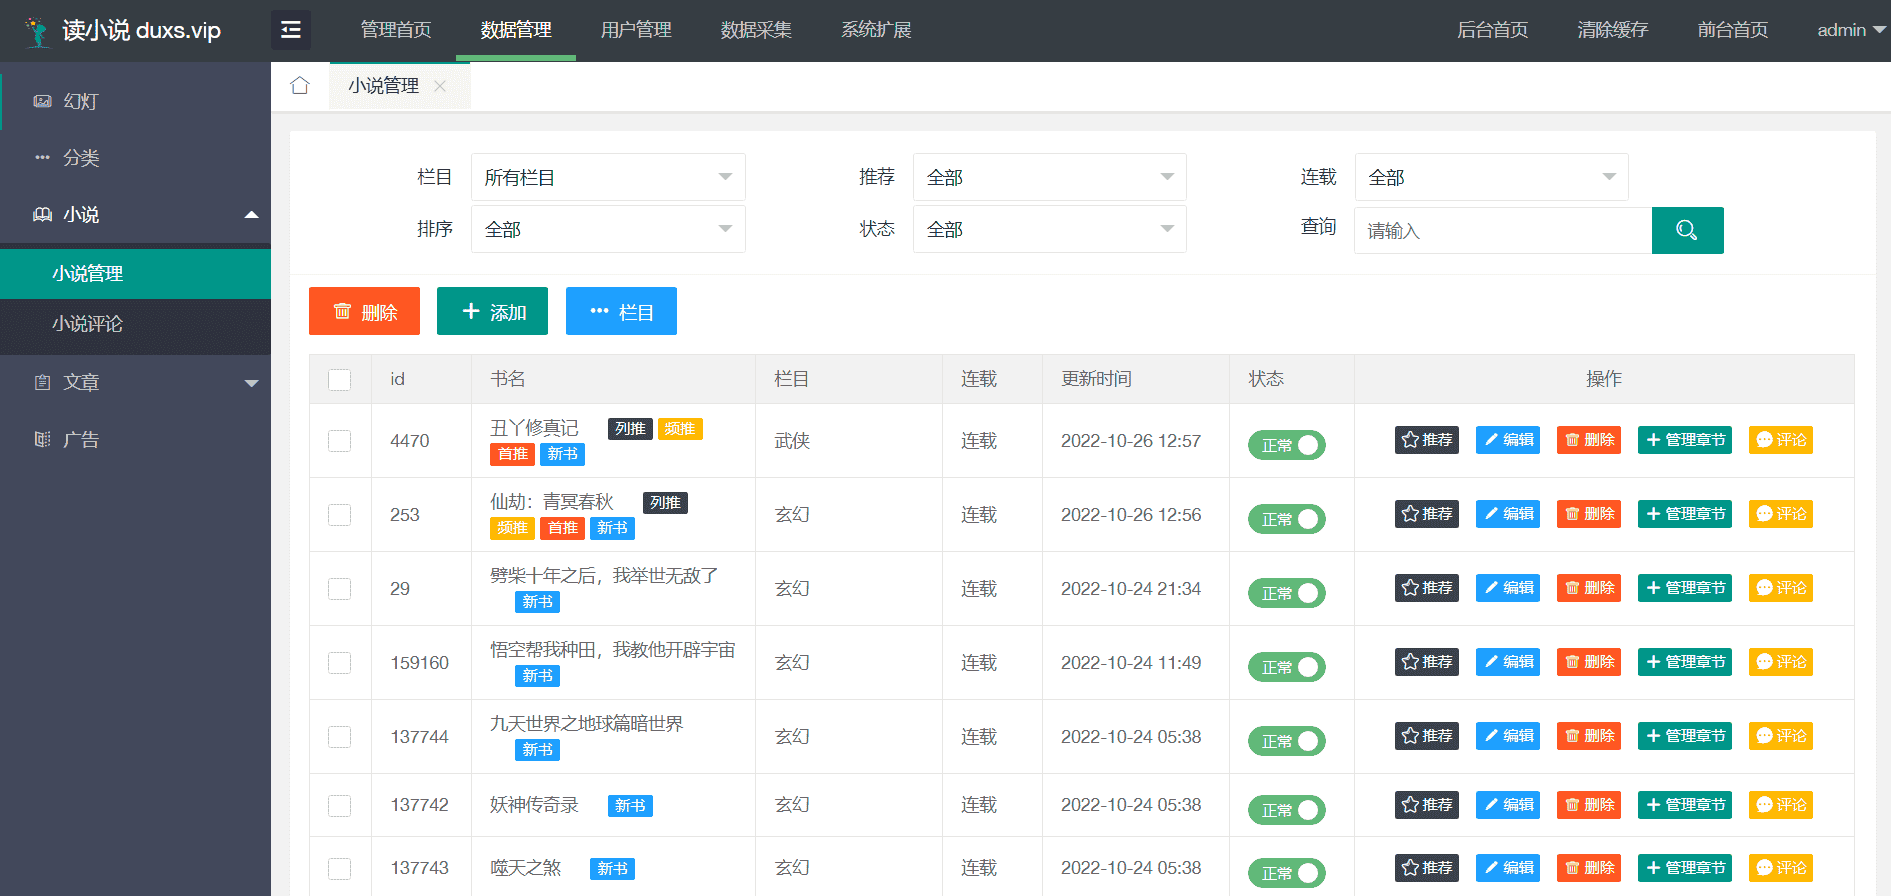Tick the checkbox for book 137744

[x=340, y=737]
